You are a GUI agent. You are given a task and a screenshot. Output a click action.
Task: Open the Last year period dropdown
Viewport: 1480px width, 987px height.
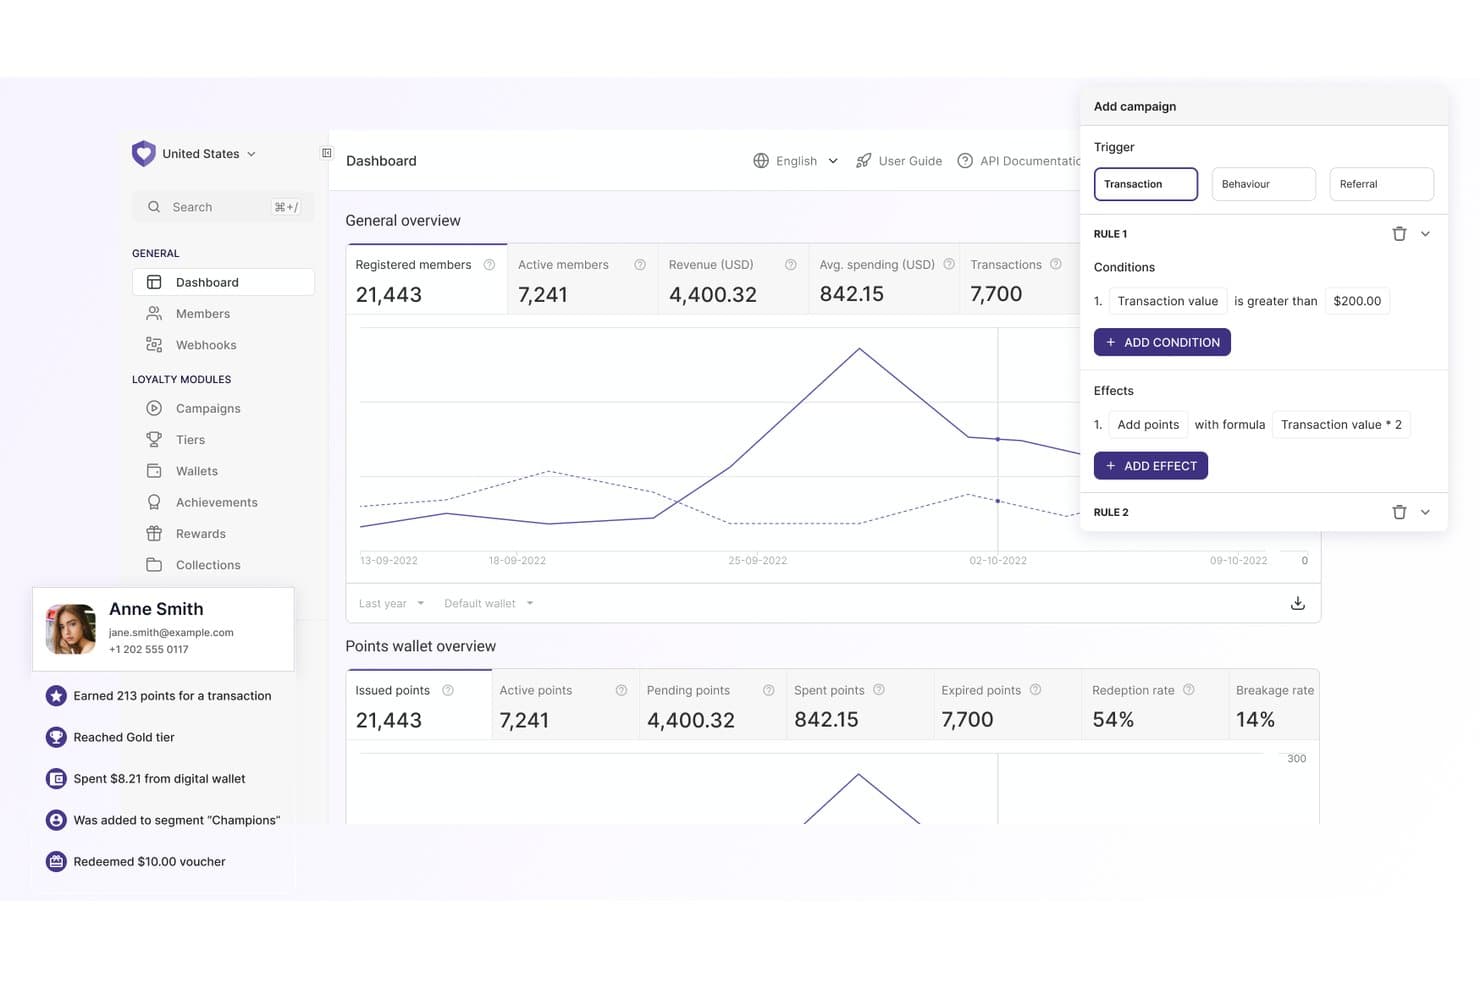391,603
